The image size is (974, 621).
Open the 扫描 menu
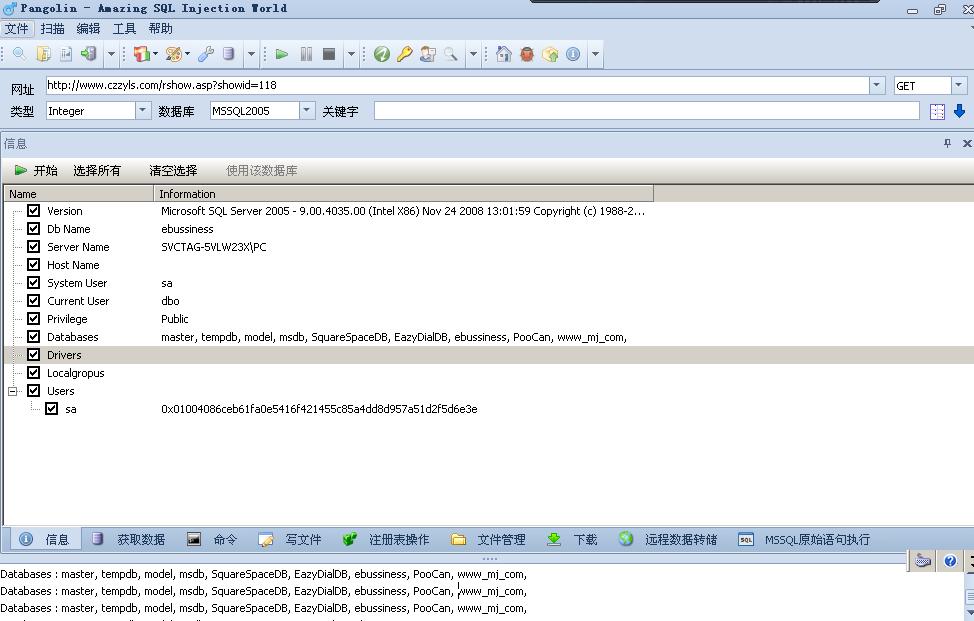click(53, 29)
